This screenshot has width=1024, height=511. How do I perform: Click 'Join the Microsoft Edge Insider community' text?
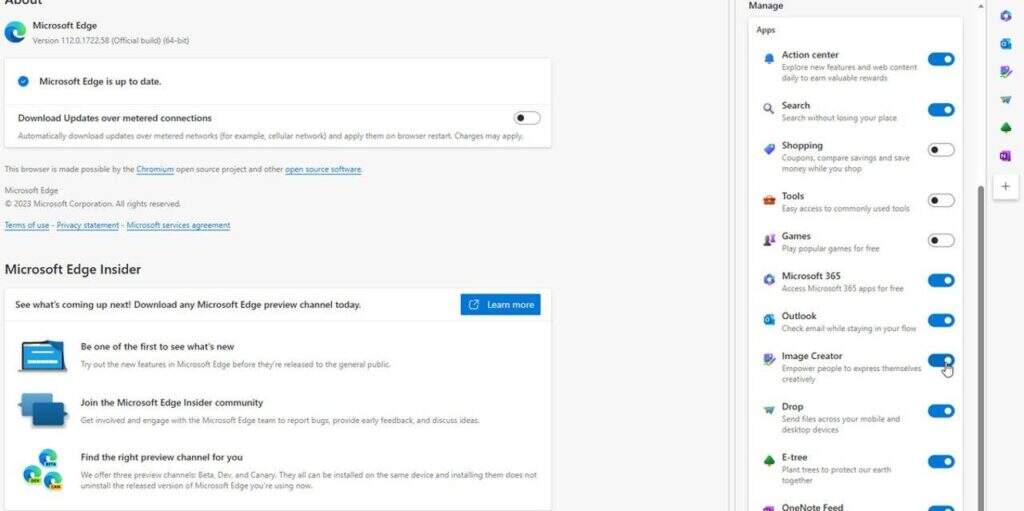click(172, 403)
